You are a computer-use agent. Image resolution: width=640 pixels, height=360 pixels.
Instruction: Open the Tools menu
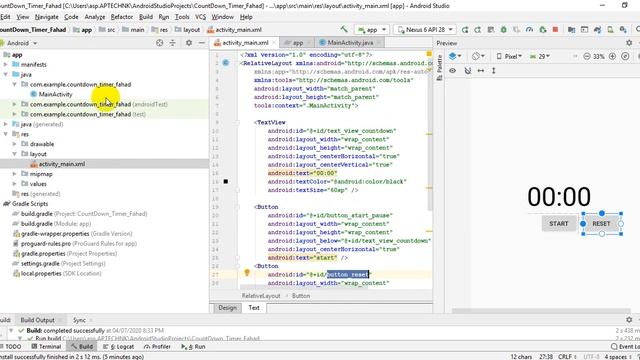pos(182,17)
